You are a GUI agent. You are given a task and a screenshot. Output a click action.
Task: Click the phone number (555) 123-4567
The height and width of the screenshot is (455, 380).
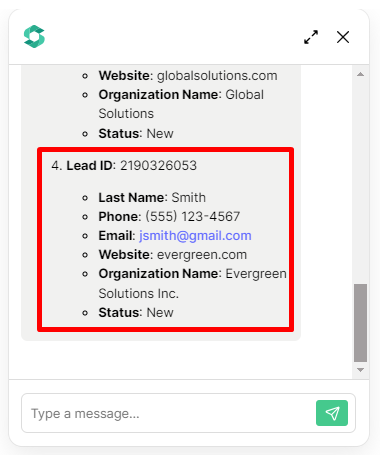(x=193, y=217)
